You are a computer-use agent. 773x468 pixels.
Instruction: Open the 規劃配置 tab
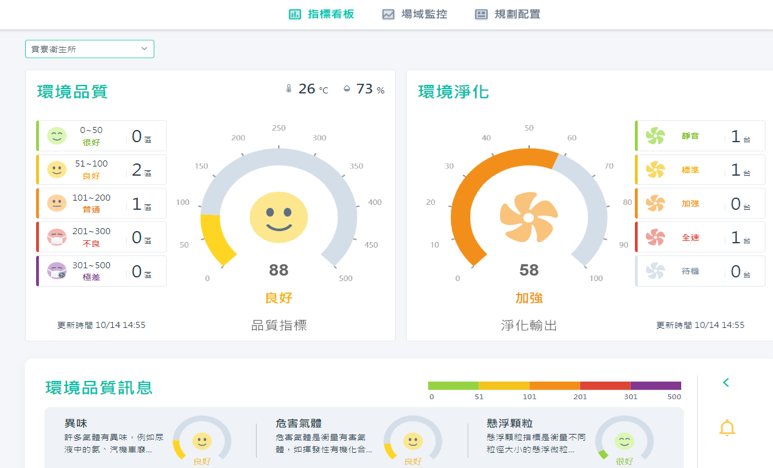508,14
